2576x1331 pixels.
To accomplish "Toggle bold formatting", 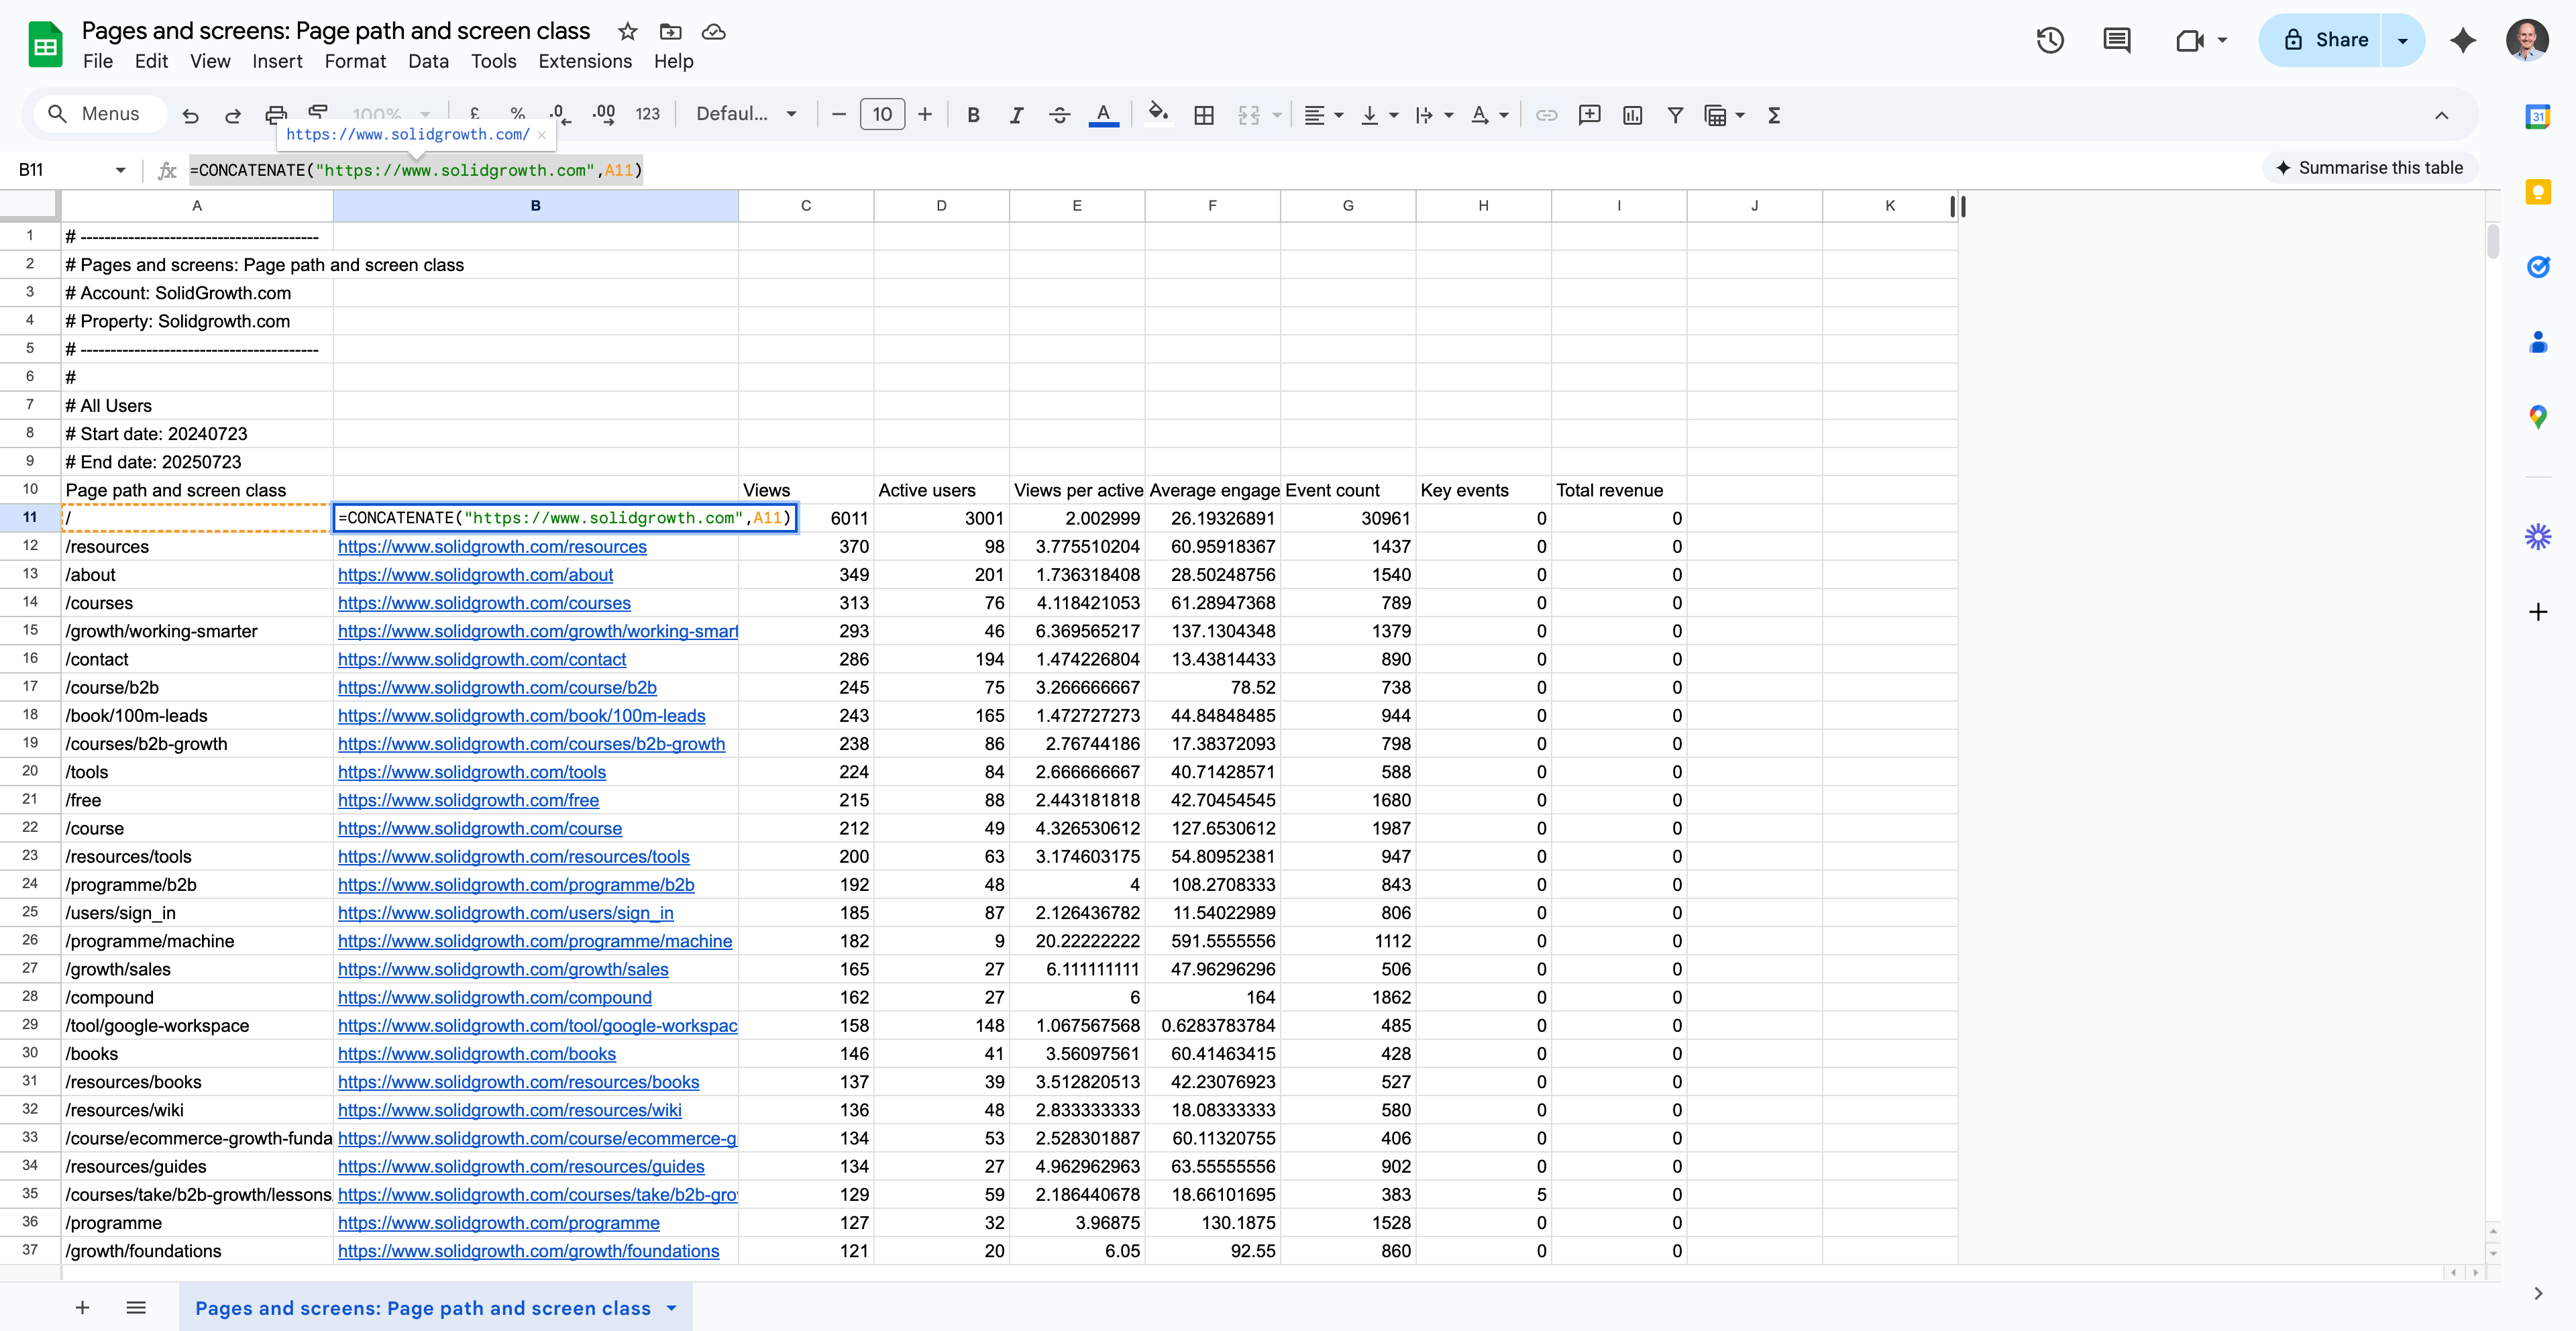I will click(x=973, y=115).
